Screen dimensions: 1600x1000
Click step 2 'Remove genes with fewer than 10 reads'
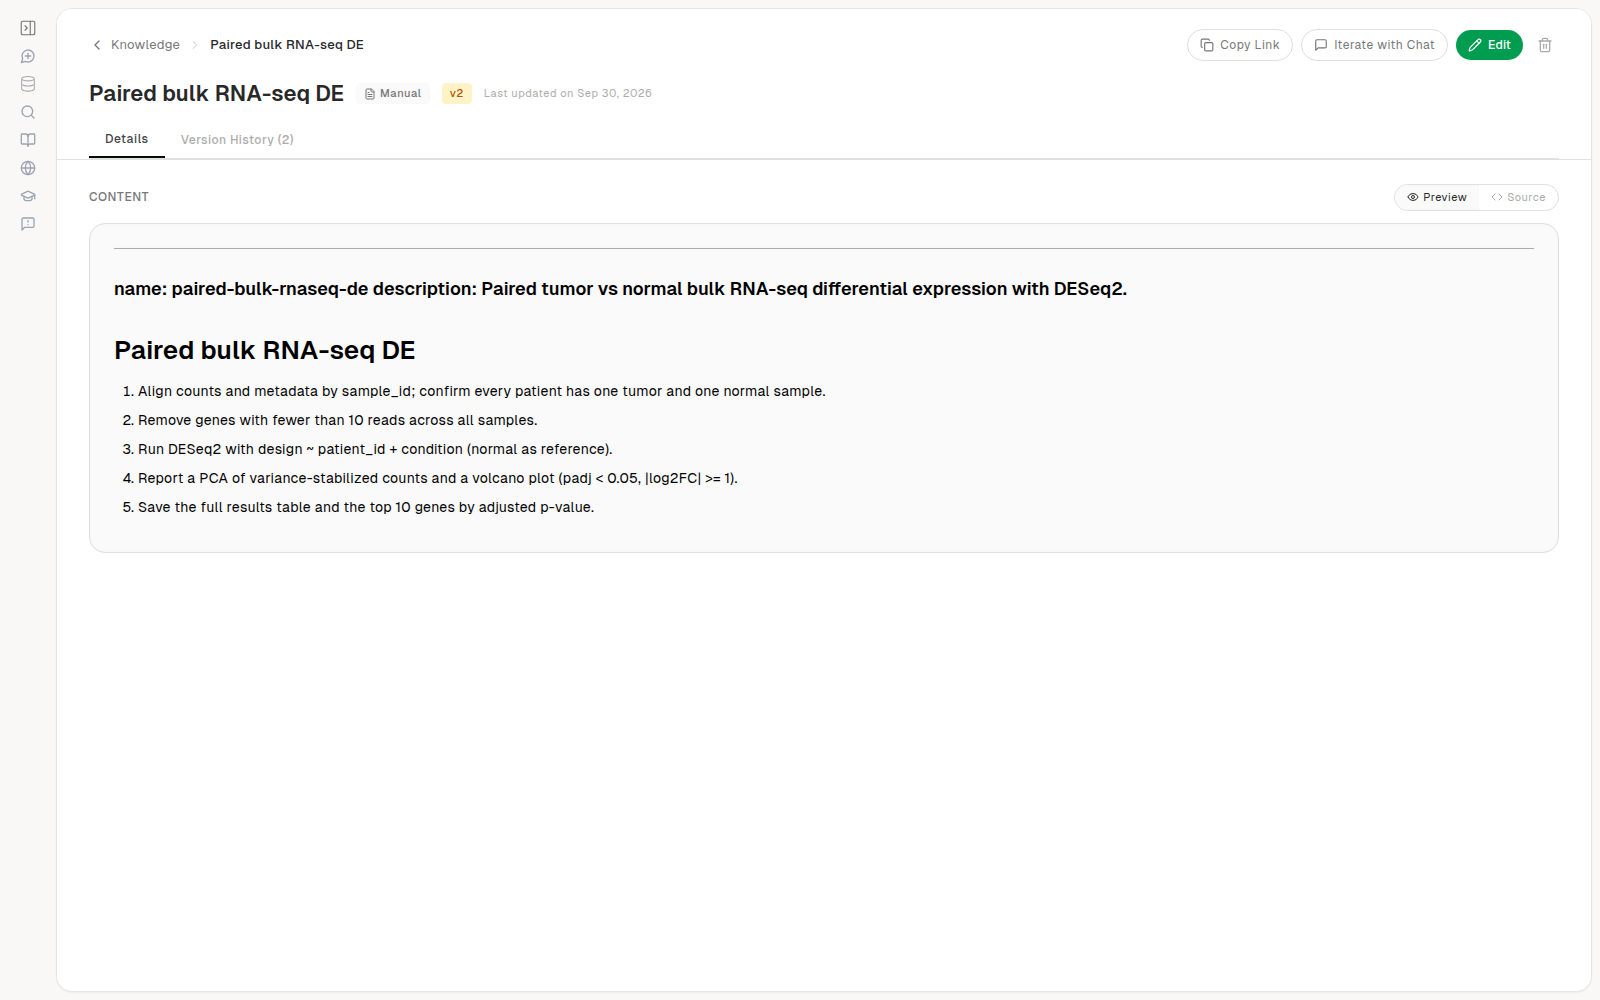(338, 420)
